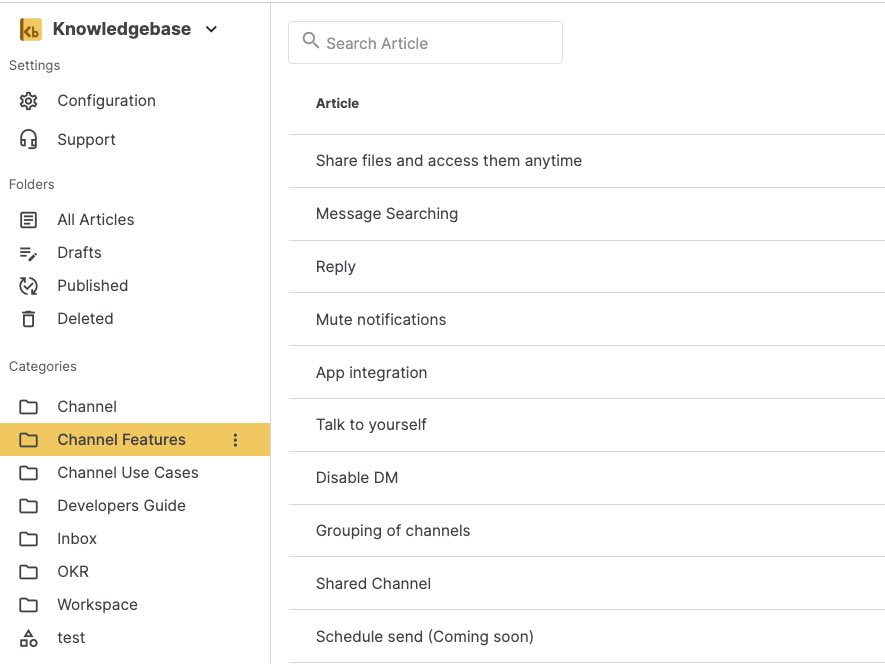Viewport: 885px width, 664px height.
Task: Open Channel Features three-dot options menu
Action: [x=235, y=440]
